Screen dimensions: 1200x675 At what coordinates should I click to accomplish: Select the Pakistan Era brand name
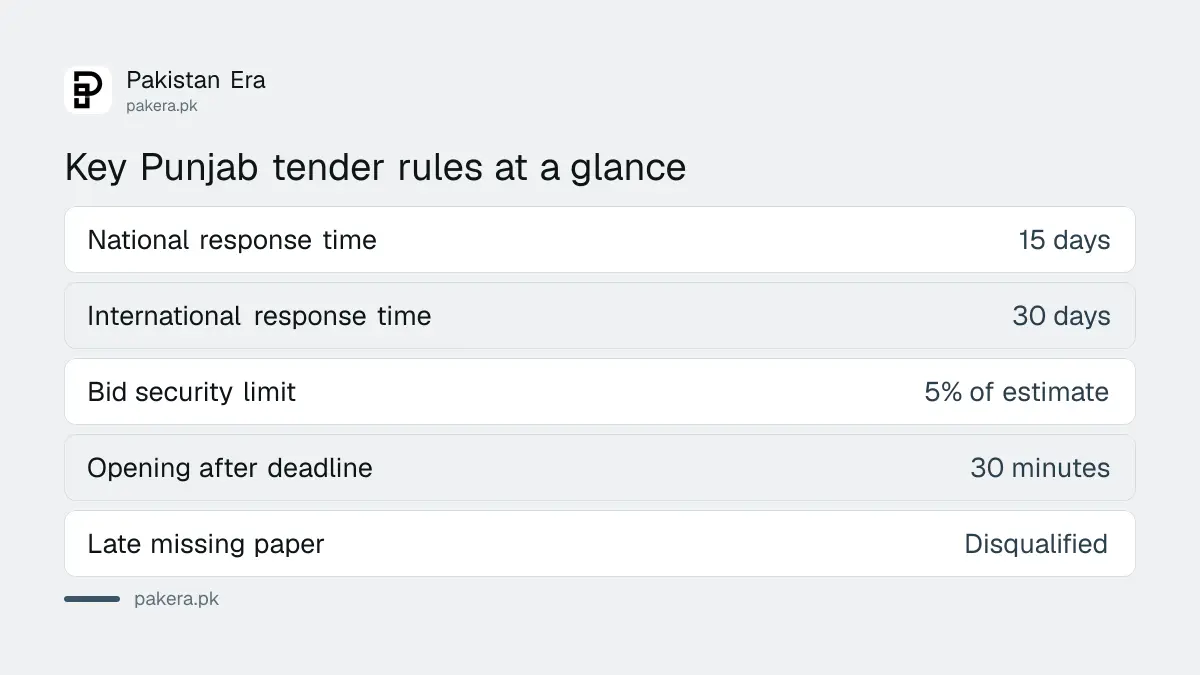point(196,80)
